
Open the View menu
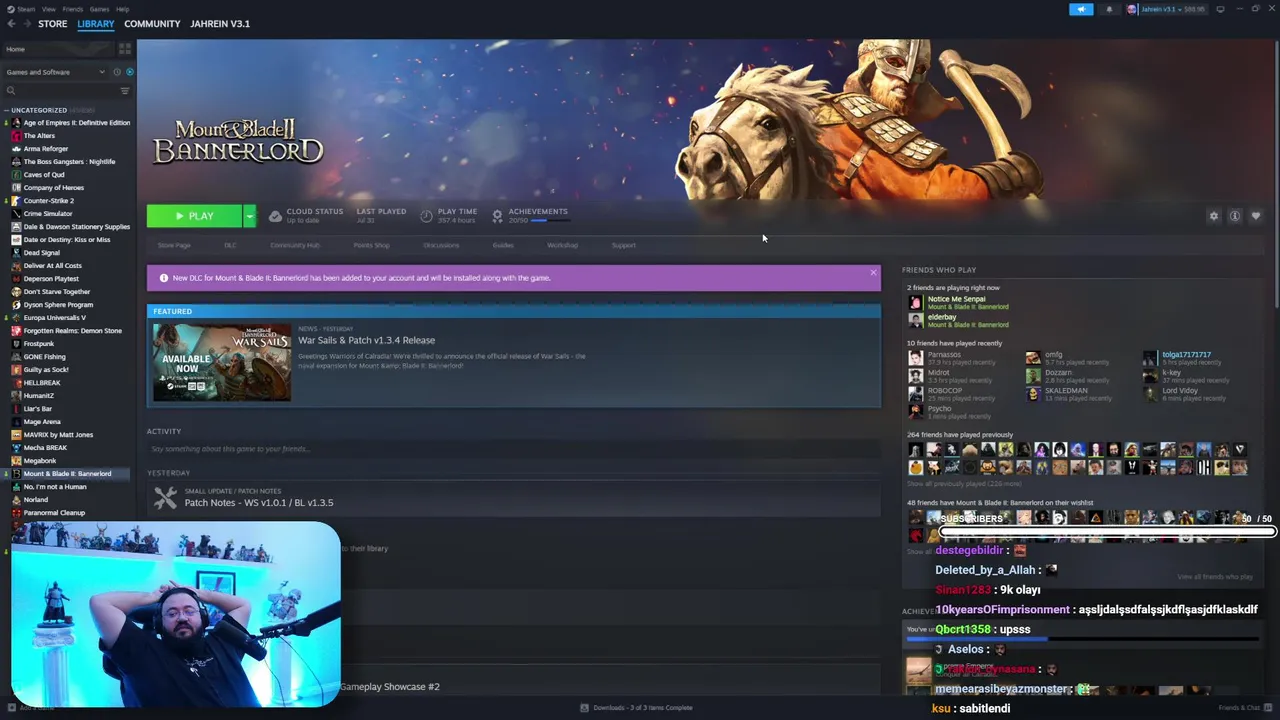click(x=48, y=9)
